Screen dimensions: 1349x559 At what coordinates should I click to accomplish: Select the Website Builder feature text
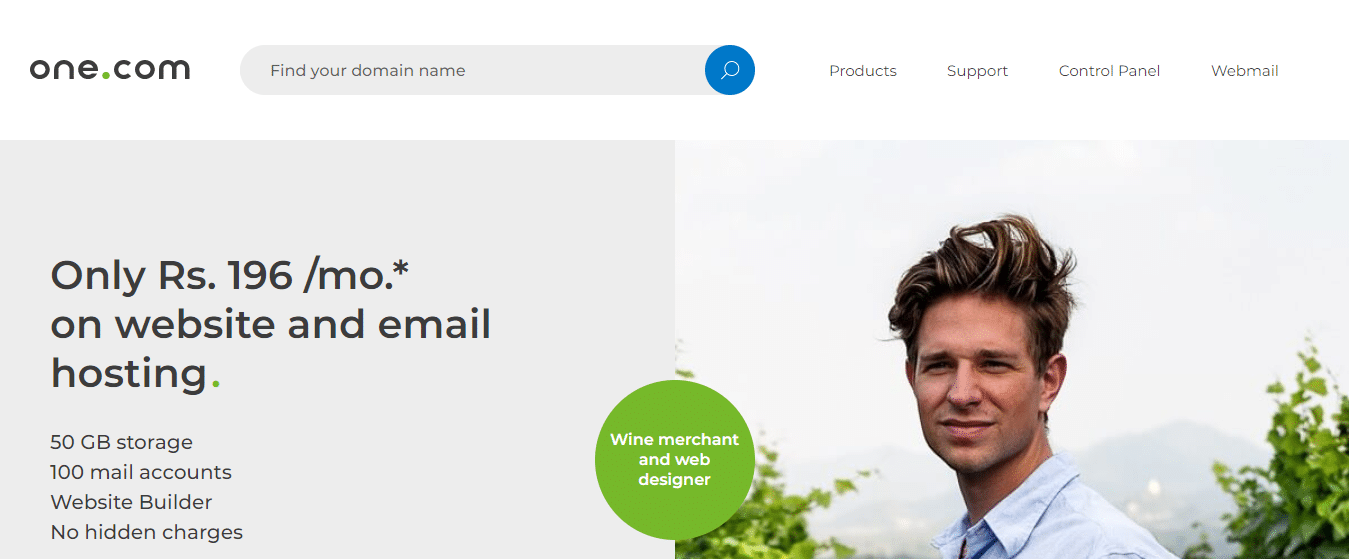pyautogui.click(x=131, y=502)
